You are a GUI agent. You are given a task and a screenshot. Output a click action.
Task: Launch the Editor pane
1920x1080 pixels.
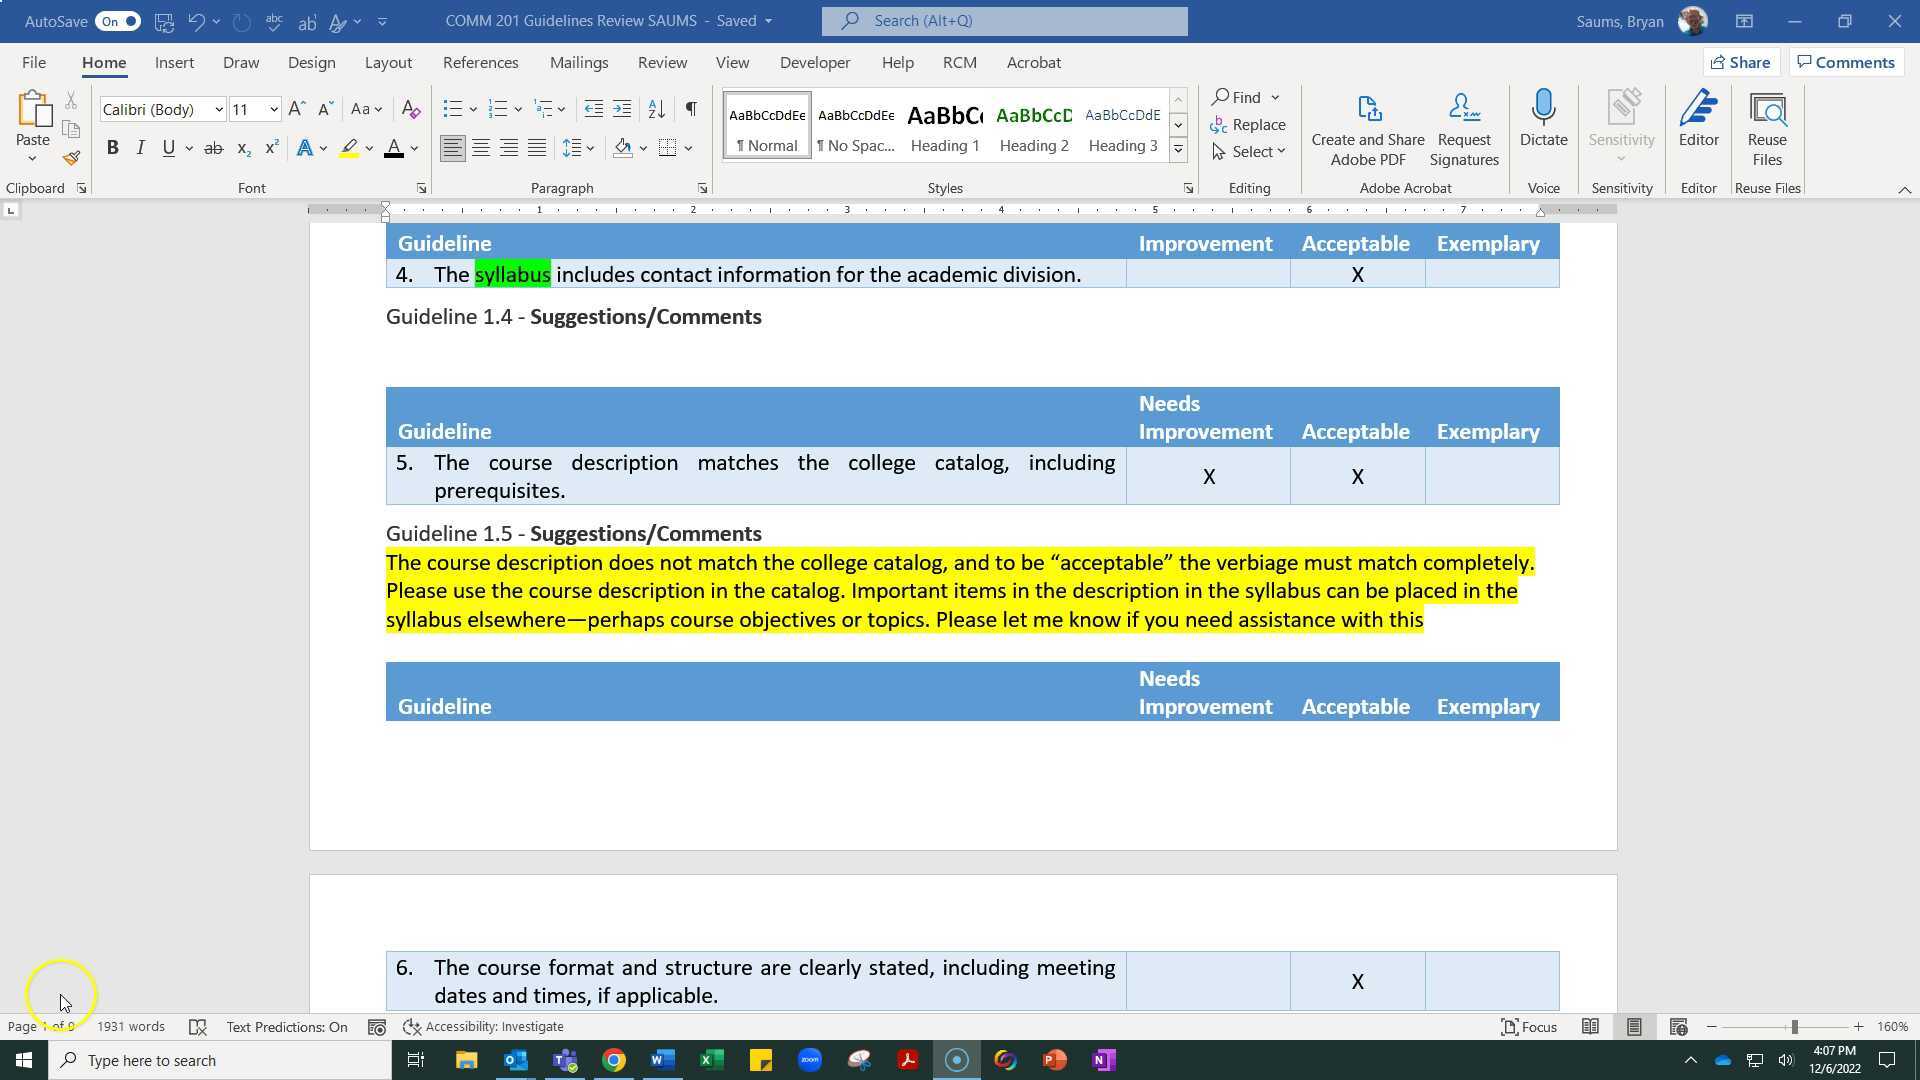1698,120
